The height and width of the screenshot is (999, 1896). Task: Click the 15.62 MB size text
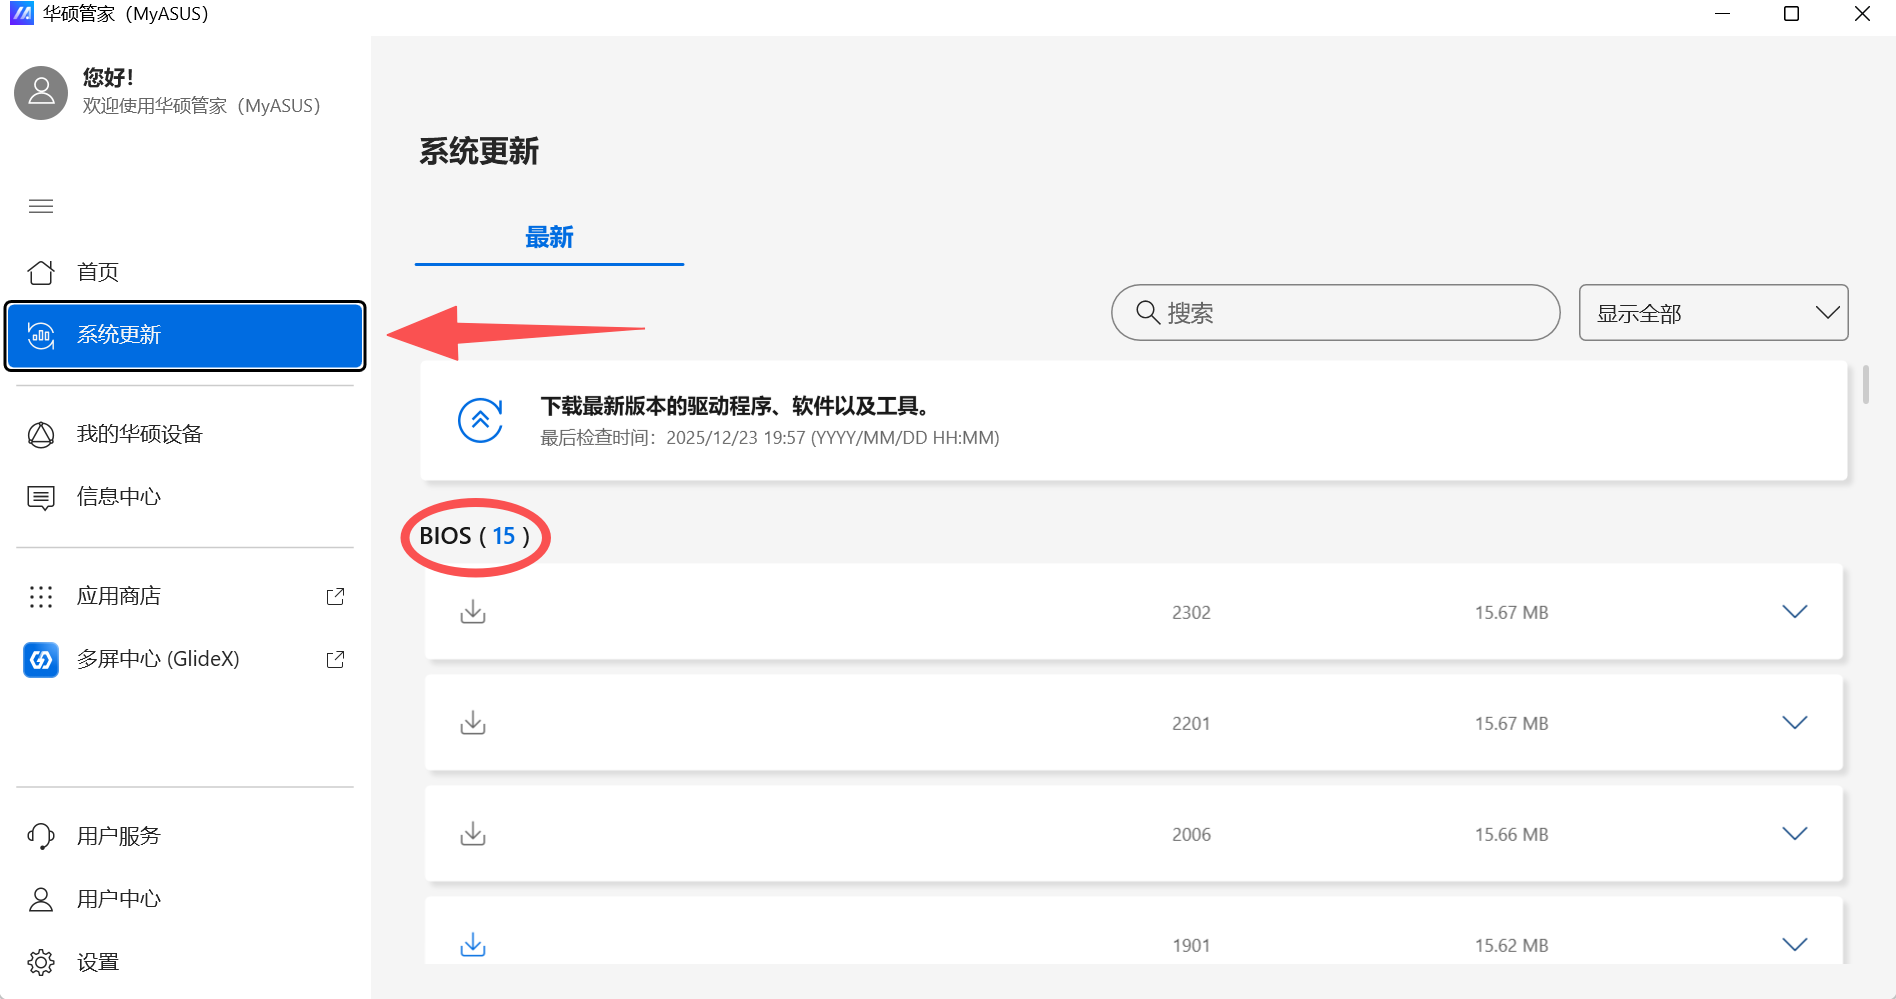coord(1511,946)
